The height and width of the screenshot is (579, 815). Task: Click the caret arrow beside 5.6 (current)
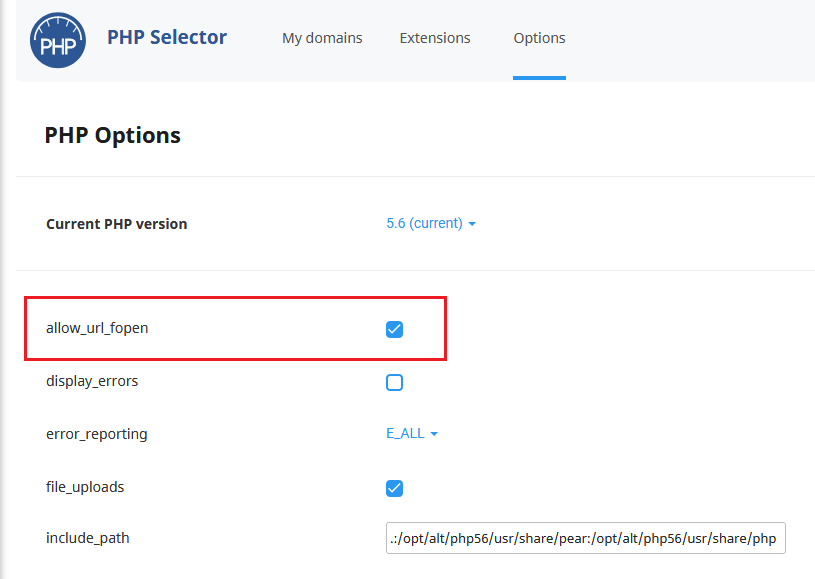tap(472, 224)
